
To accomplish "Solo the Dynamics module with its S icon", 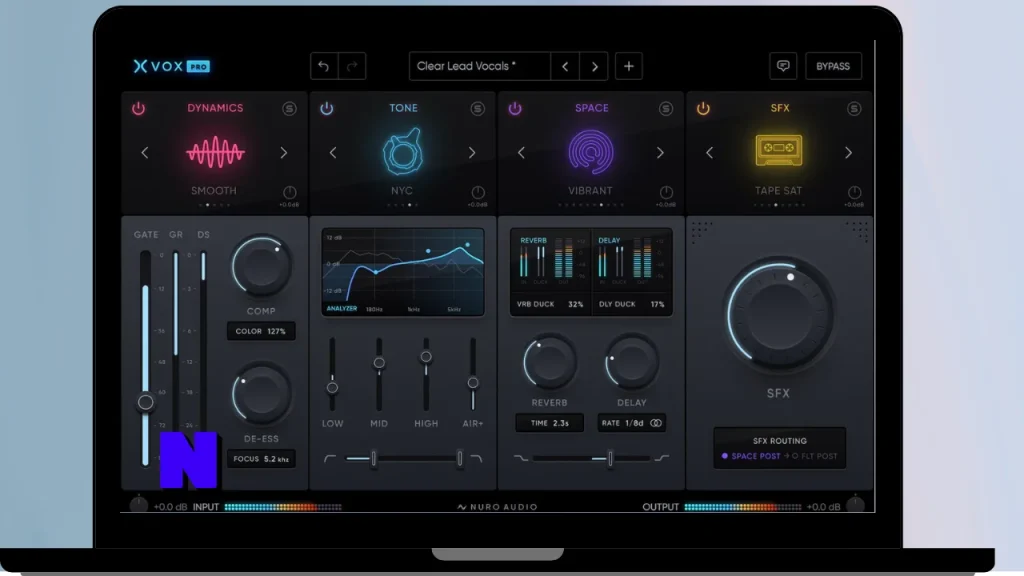I will tap(289, 108).
